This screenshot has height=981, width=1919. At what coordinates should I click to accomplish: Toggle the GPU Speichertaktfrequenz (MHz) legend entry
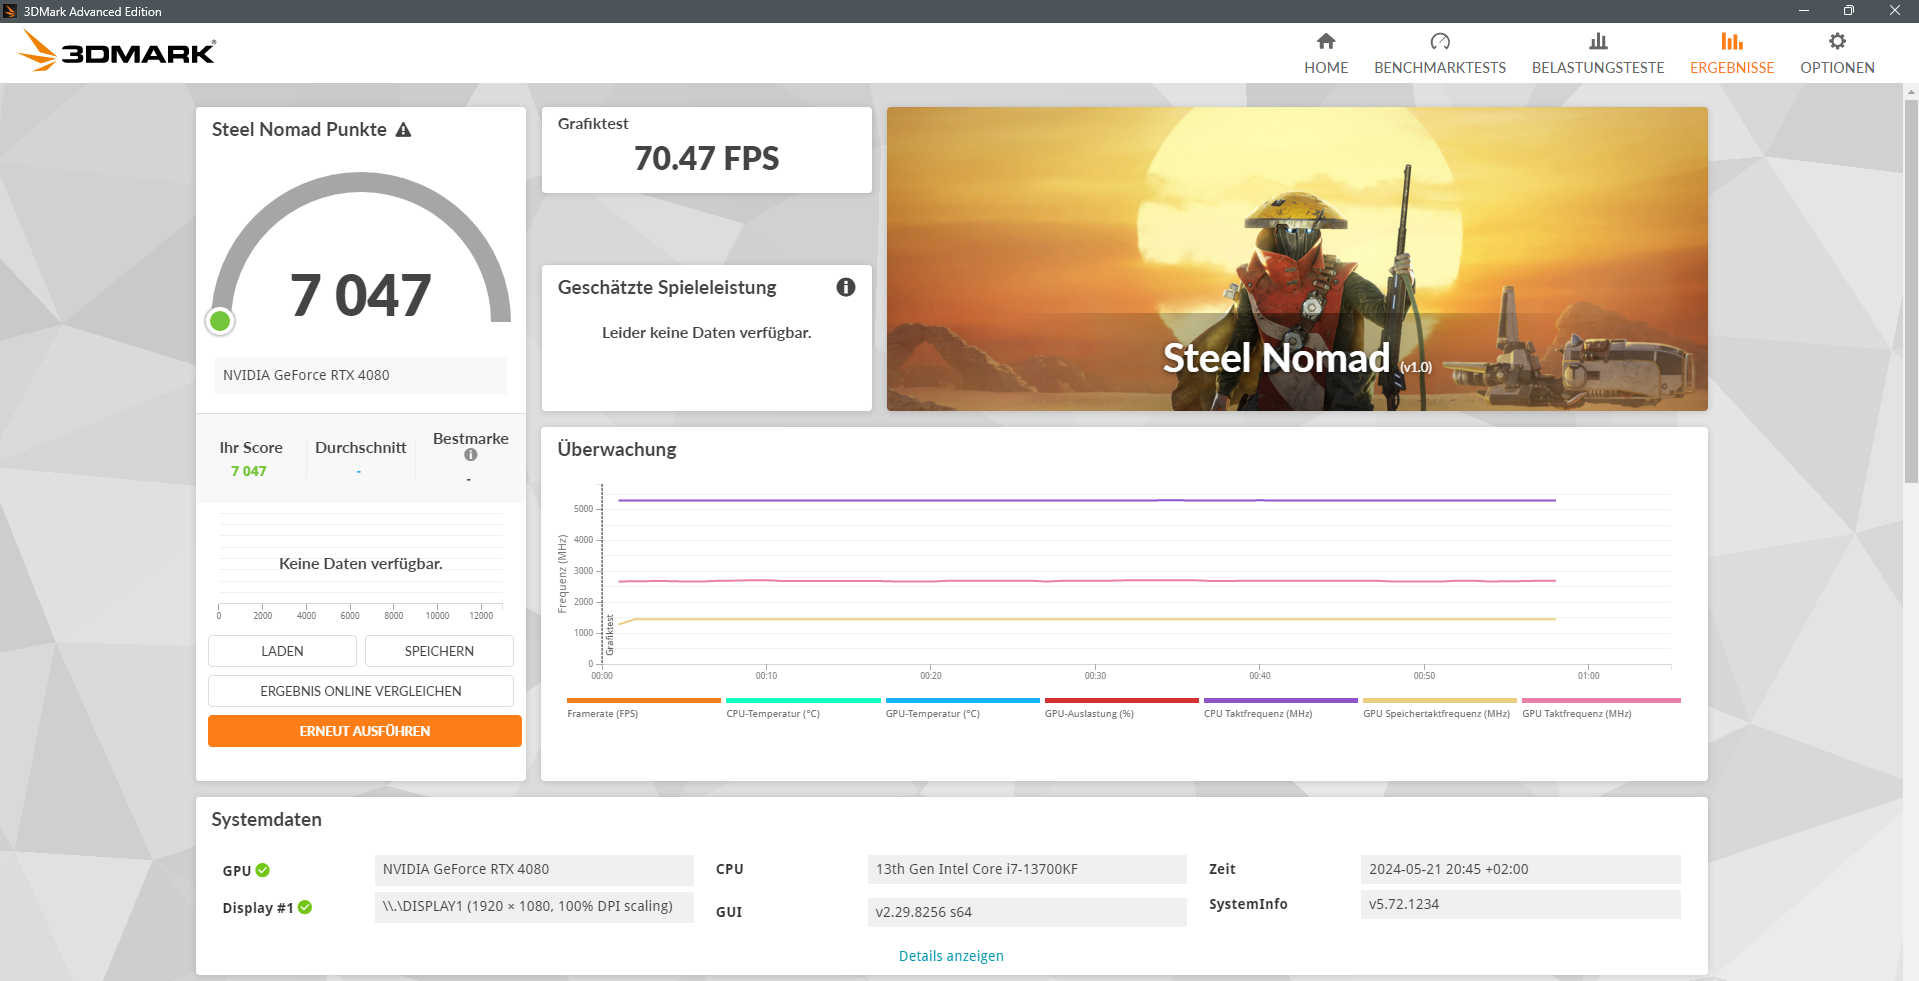tap(1439, 708)
